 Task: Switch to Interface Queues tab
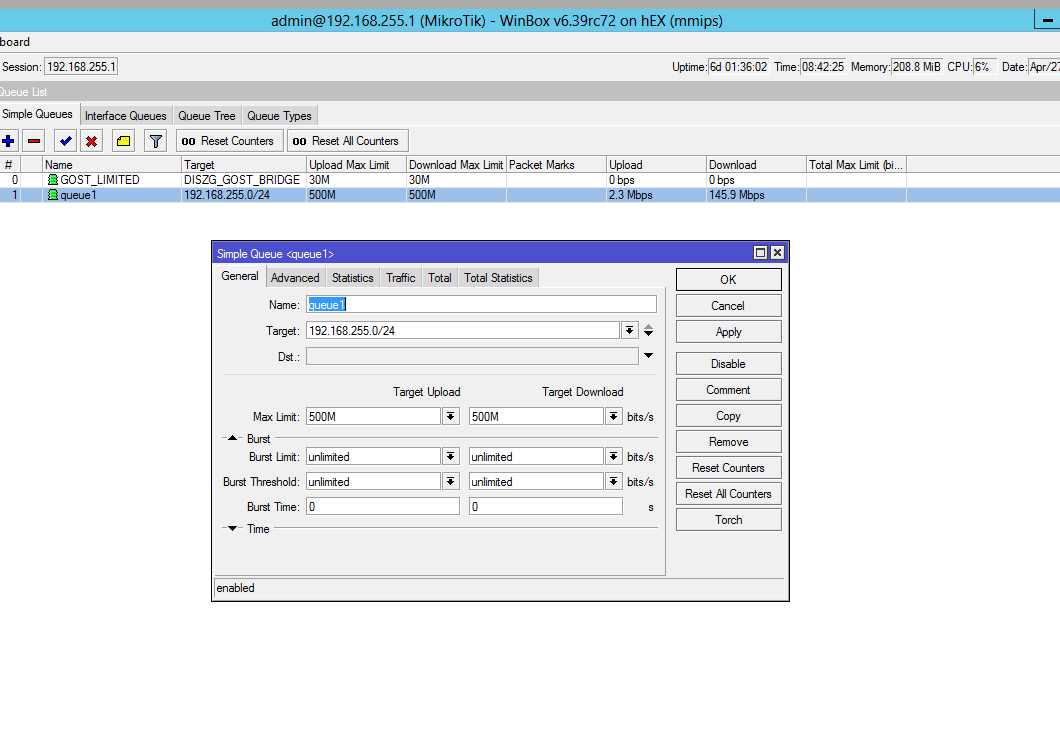point(126,116)
